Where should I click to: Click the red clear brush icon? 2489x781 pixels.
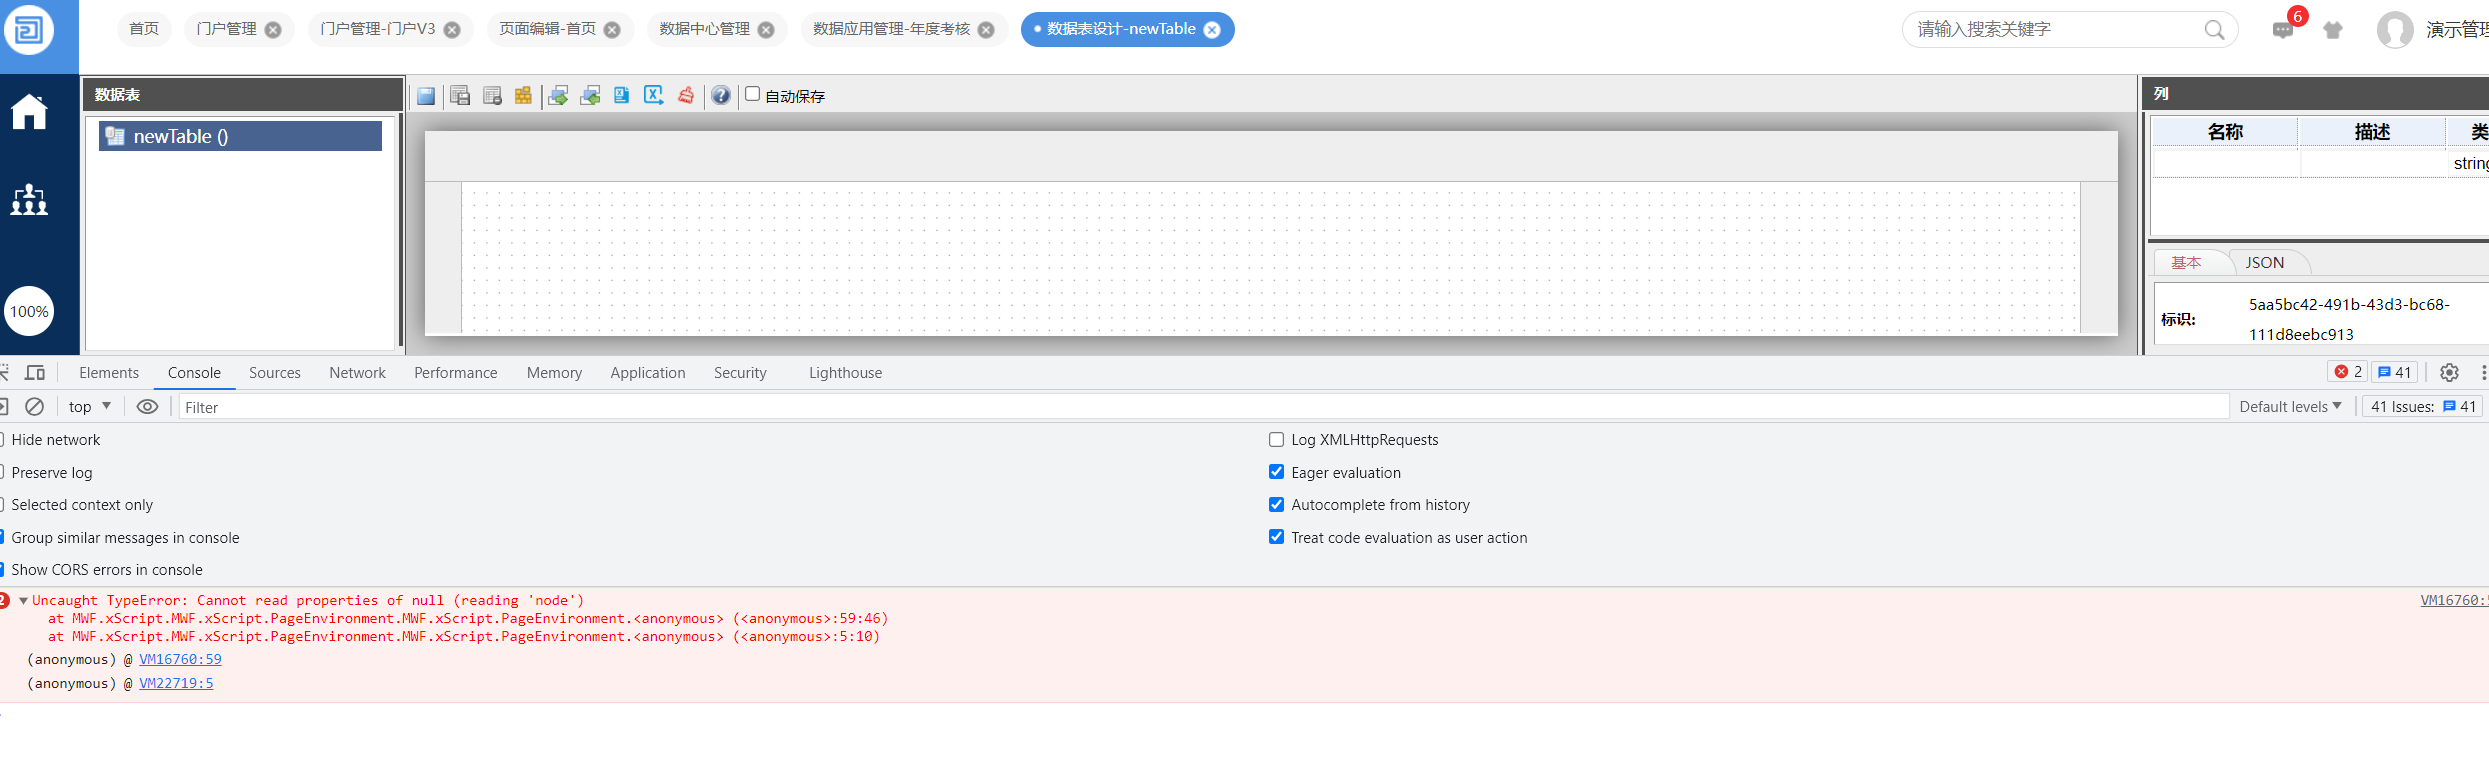pyautogui.click(x=686, y=96)
